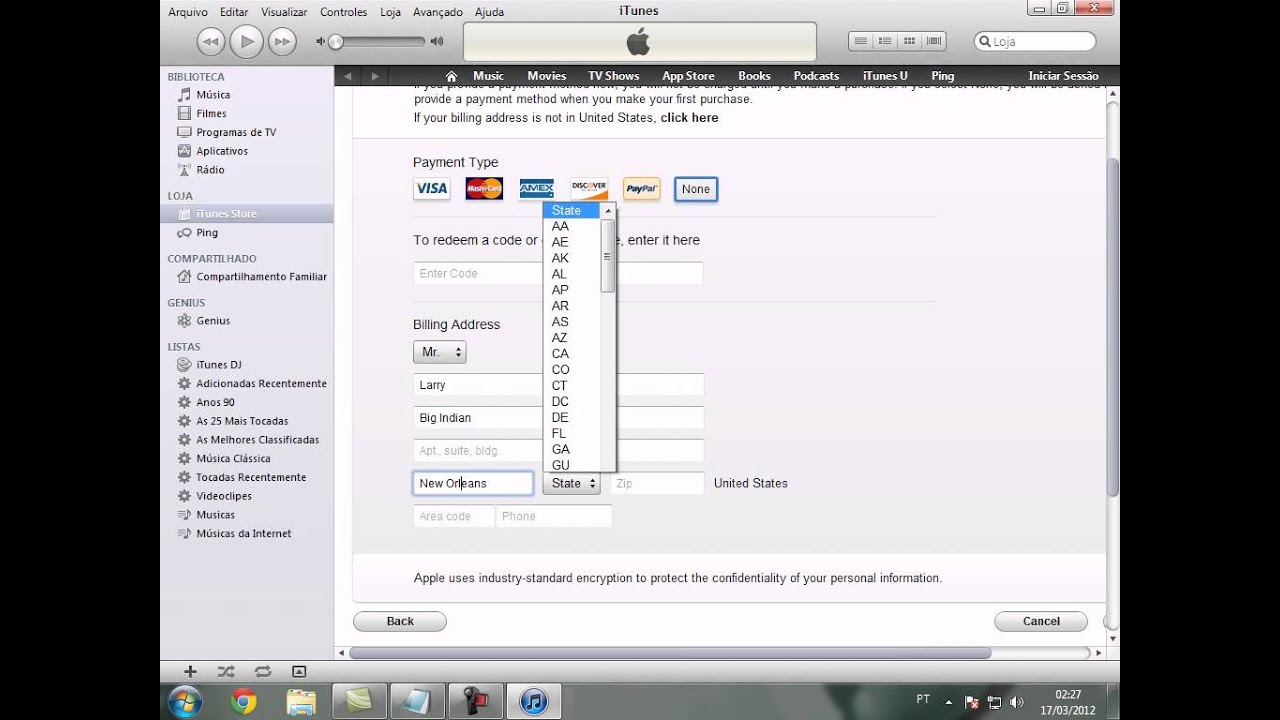This screenshot has width=1280, height=720.
Task: Open the App Store tab
Action: pyautogui.click(x=688, y=76)
